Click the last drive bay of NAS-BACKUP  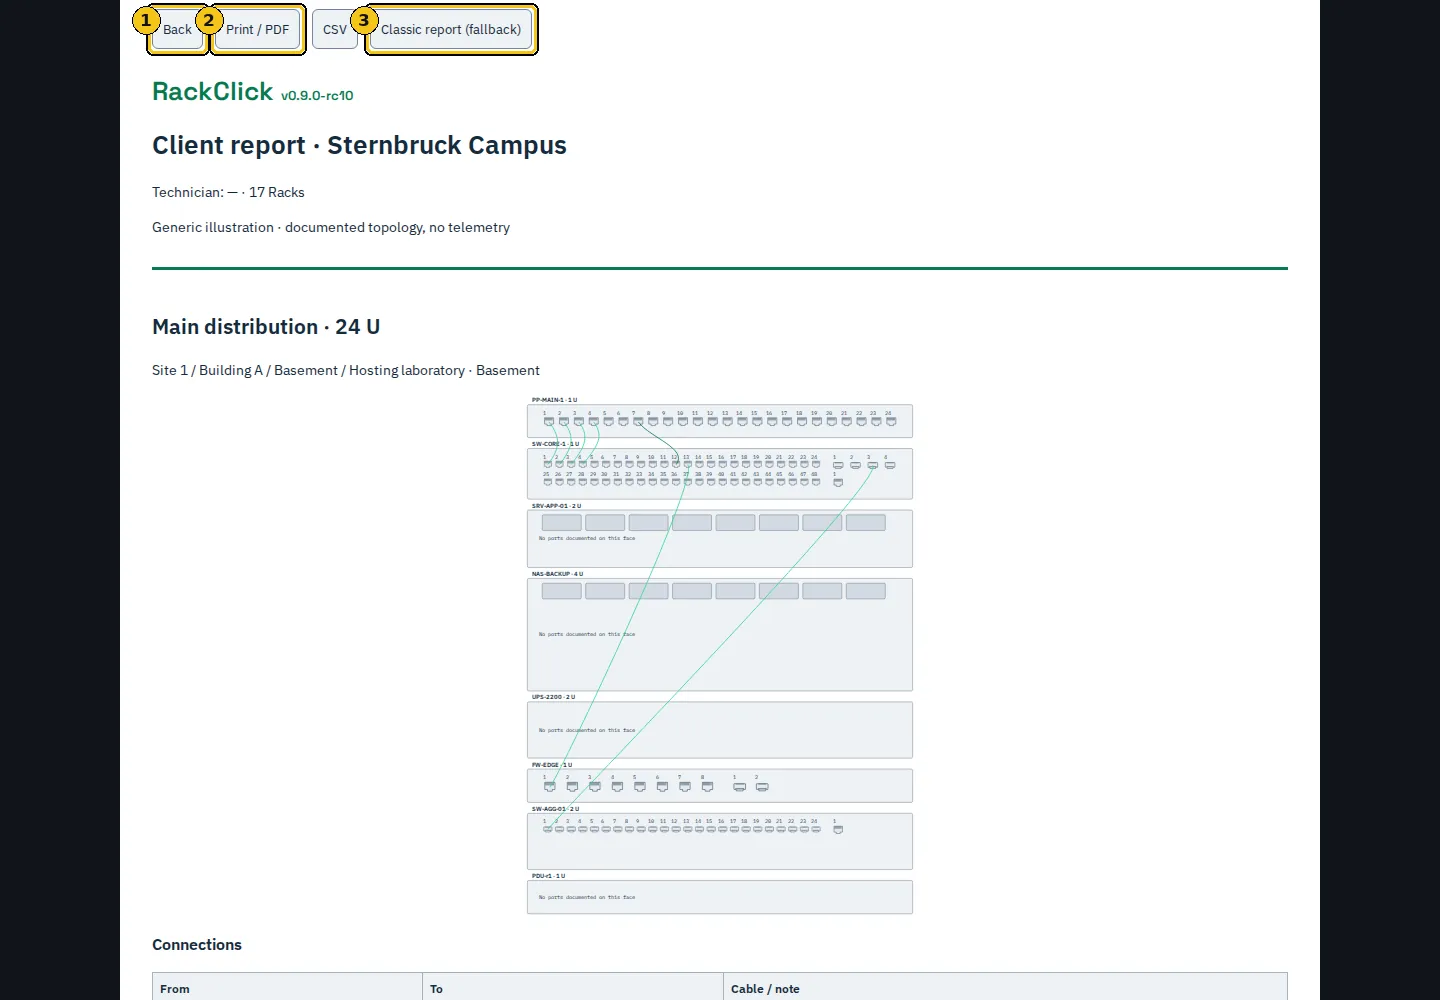coord(866,591)
